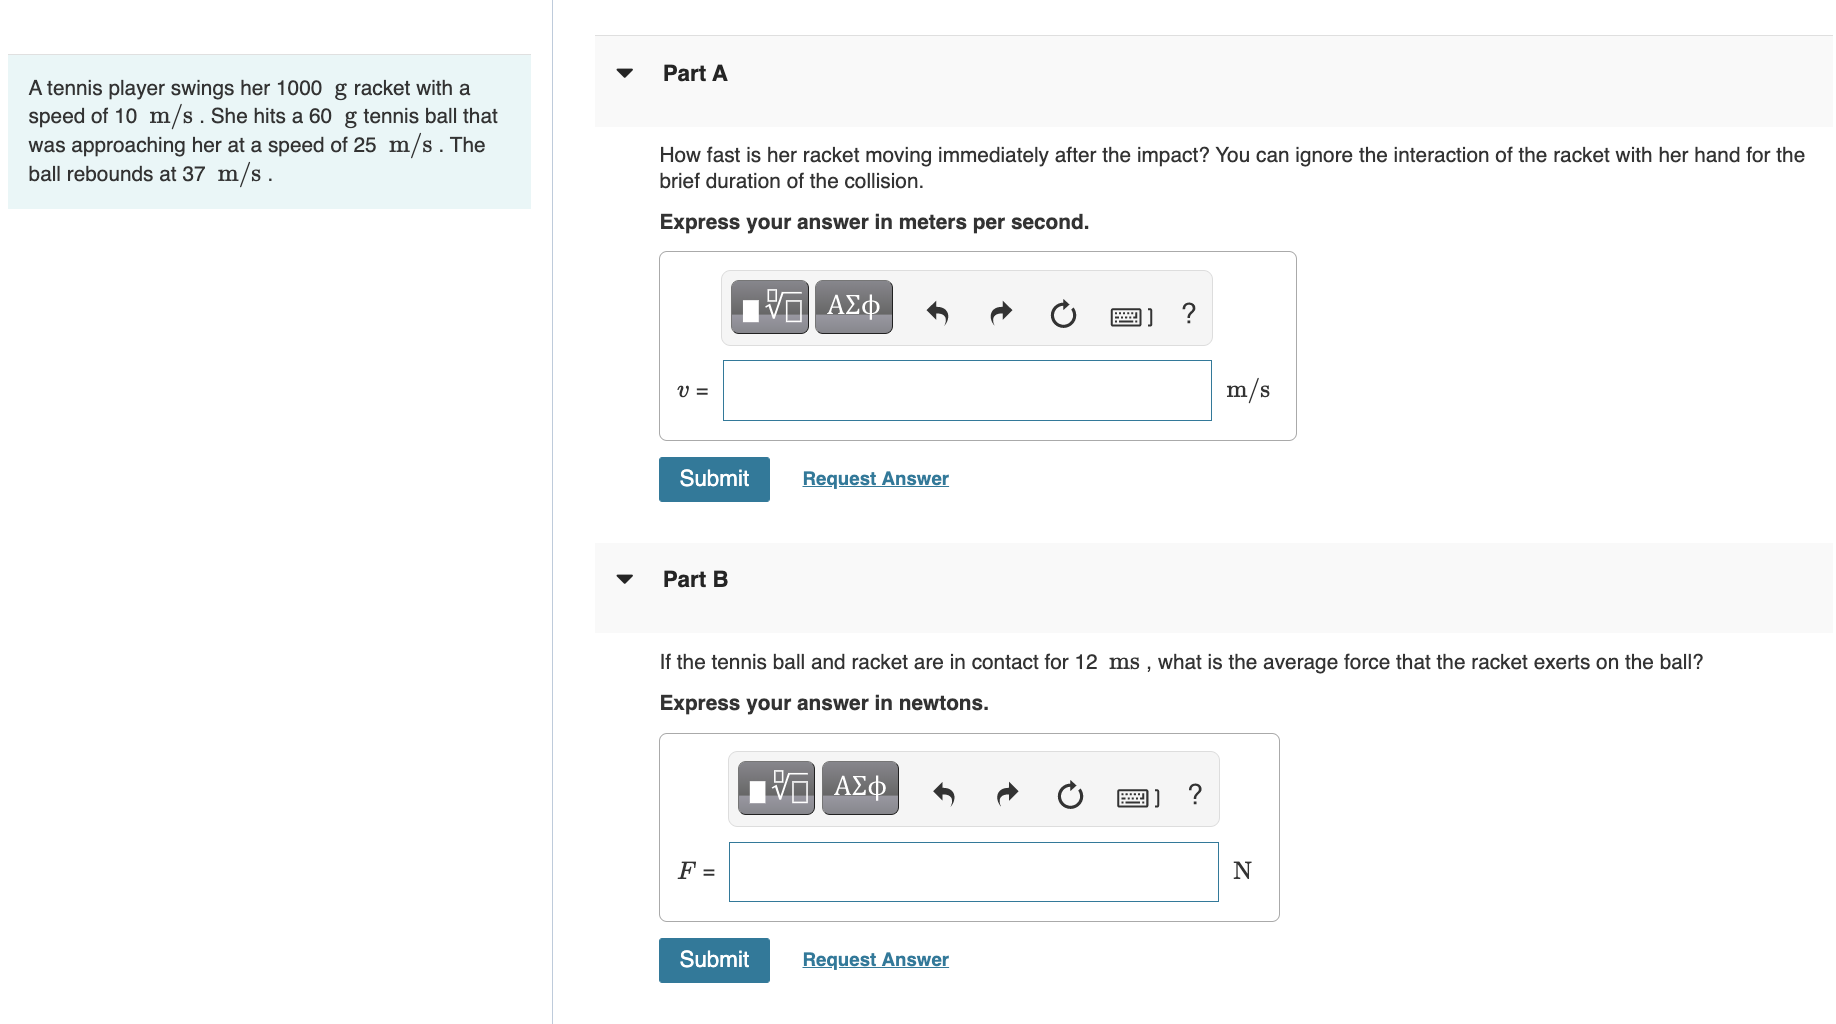
Task: Undo last entry in Part B toolbar
Action: 944,795
